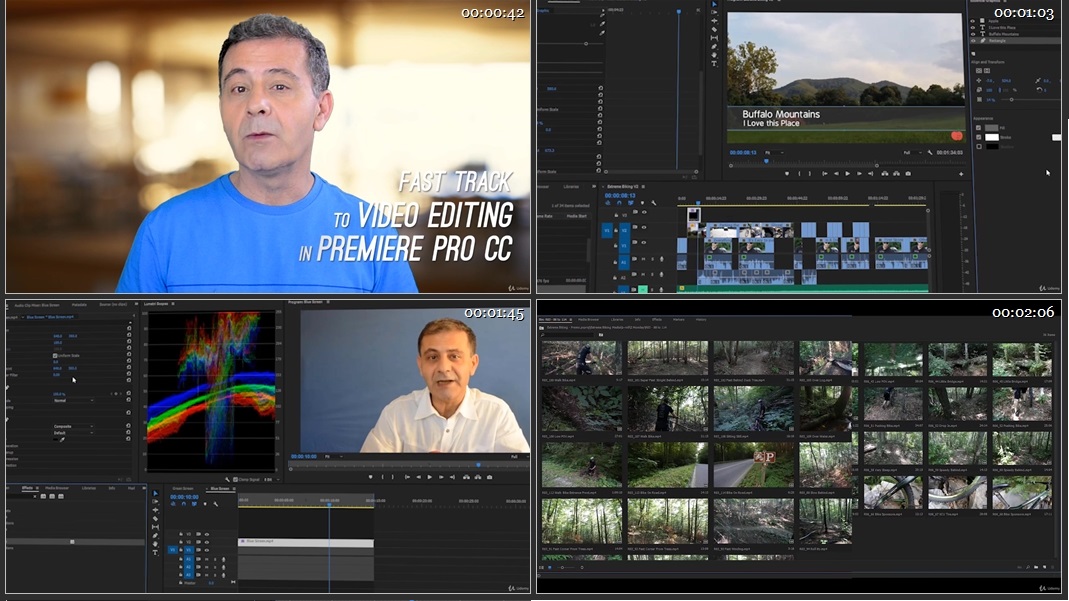Switch to list view in the bin footer

(542, 567)
